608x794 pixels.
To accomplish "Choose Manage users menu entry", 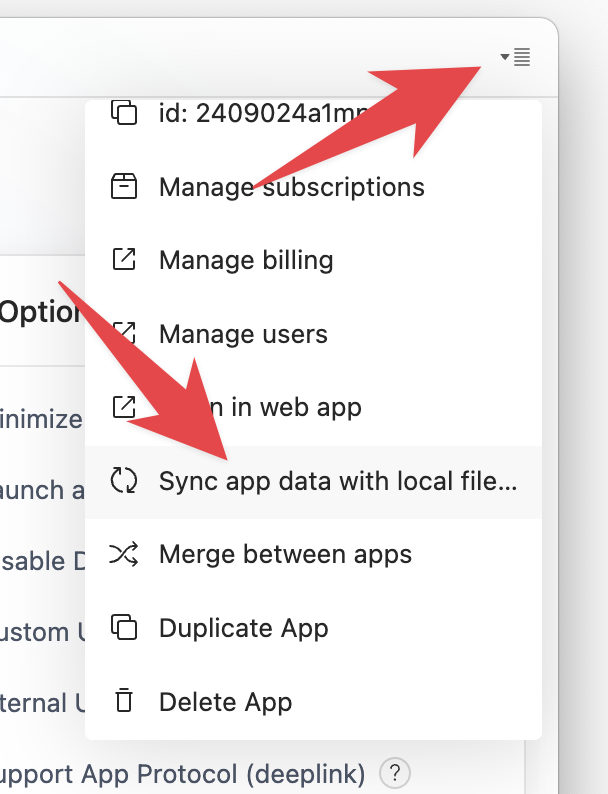I will tap(313, 334).
